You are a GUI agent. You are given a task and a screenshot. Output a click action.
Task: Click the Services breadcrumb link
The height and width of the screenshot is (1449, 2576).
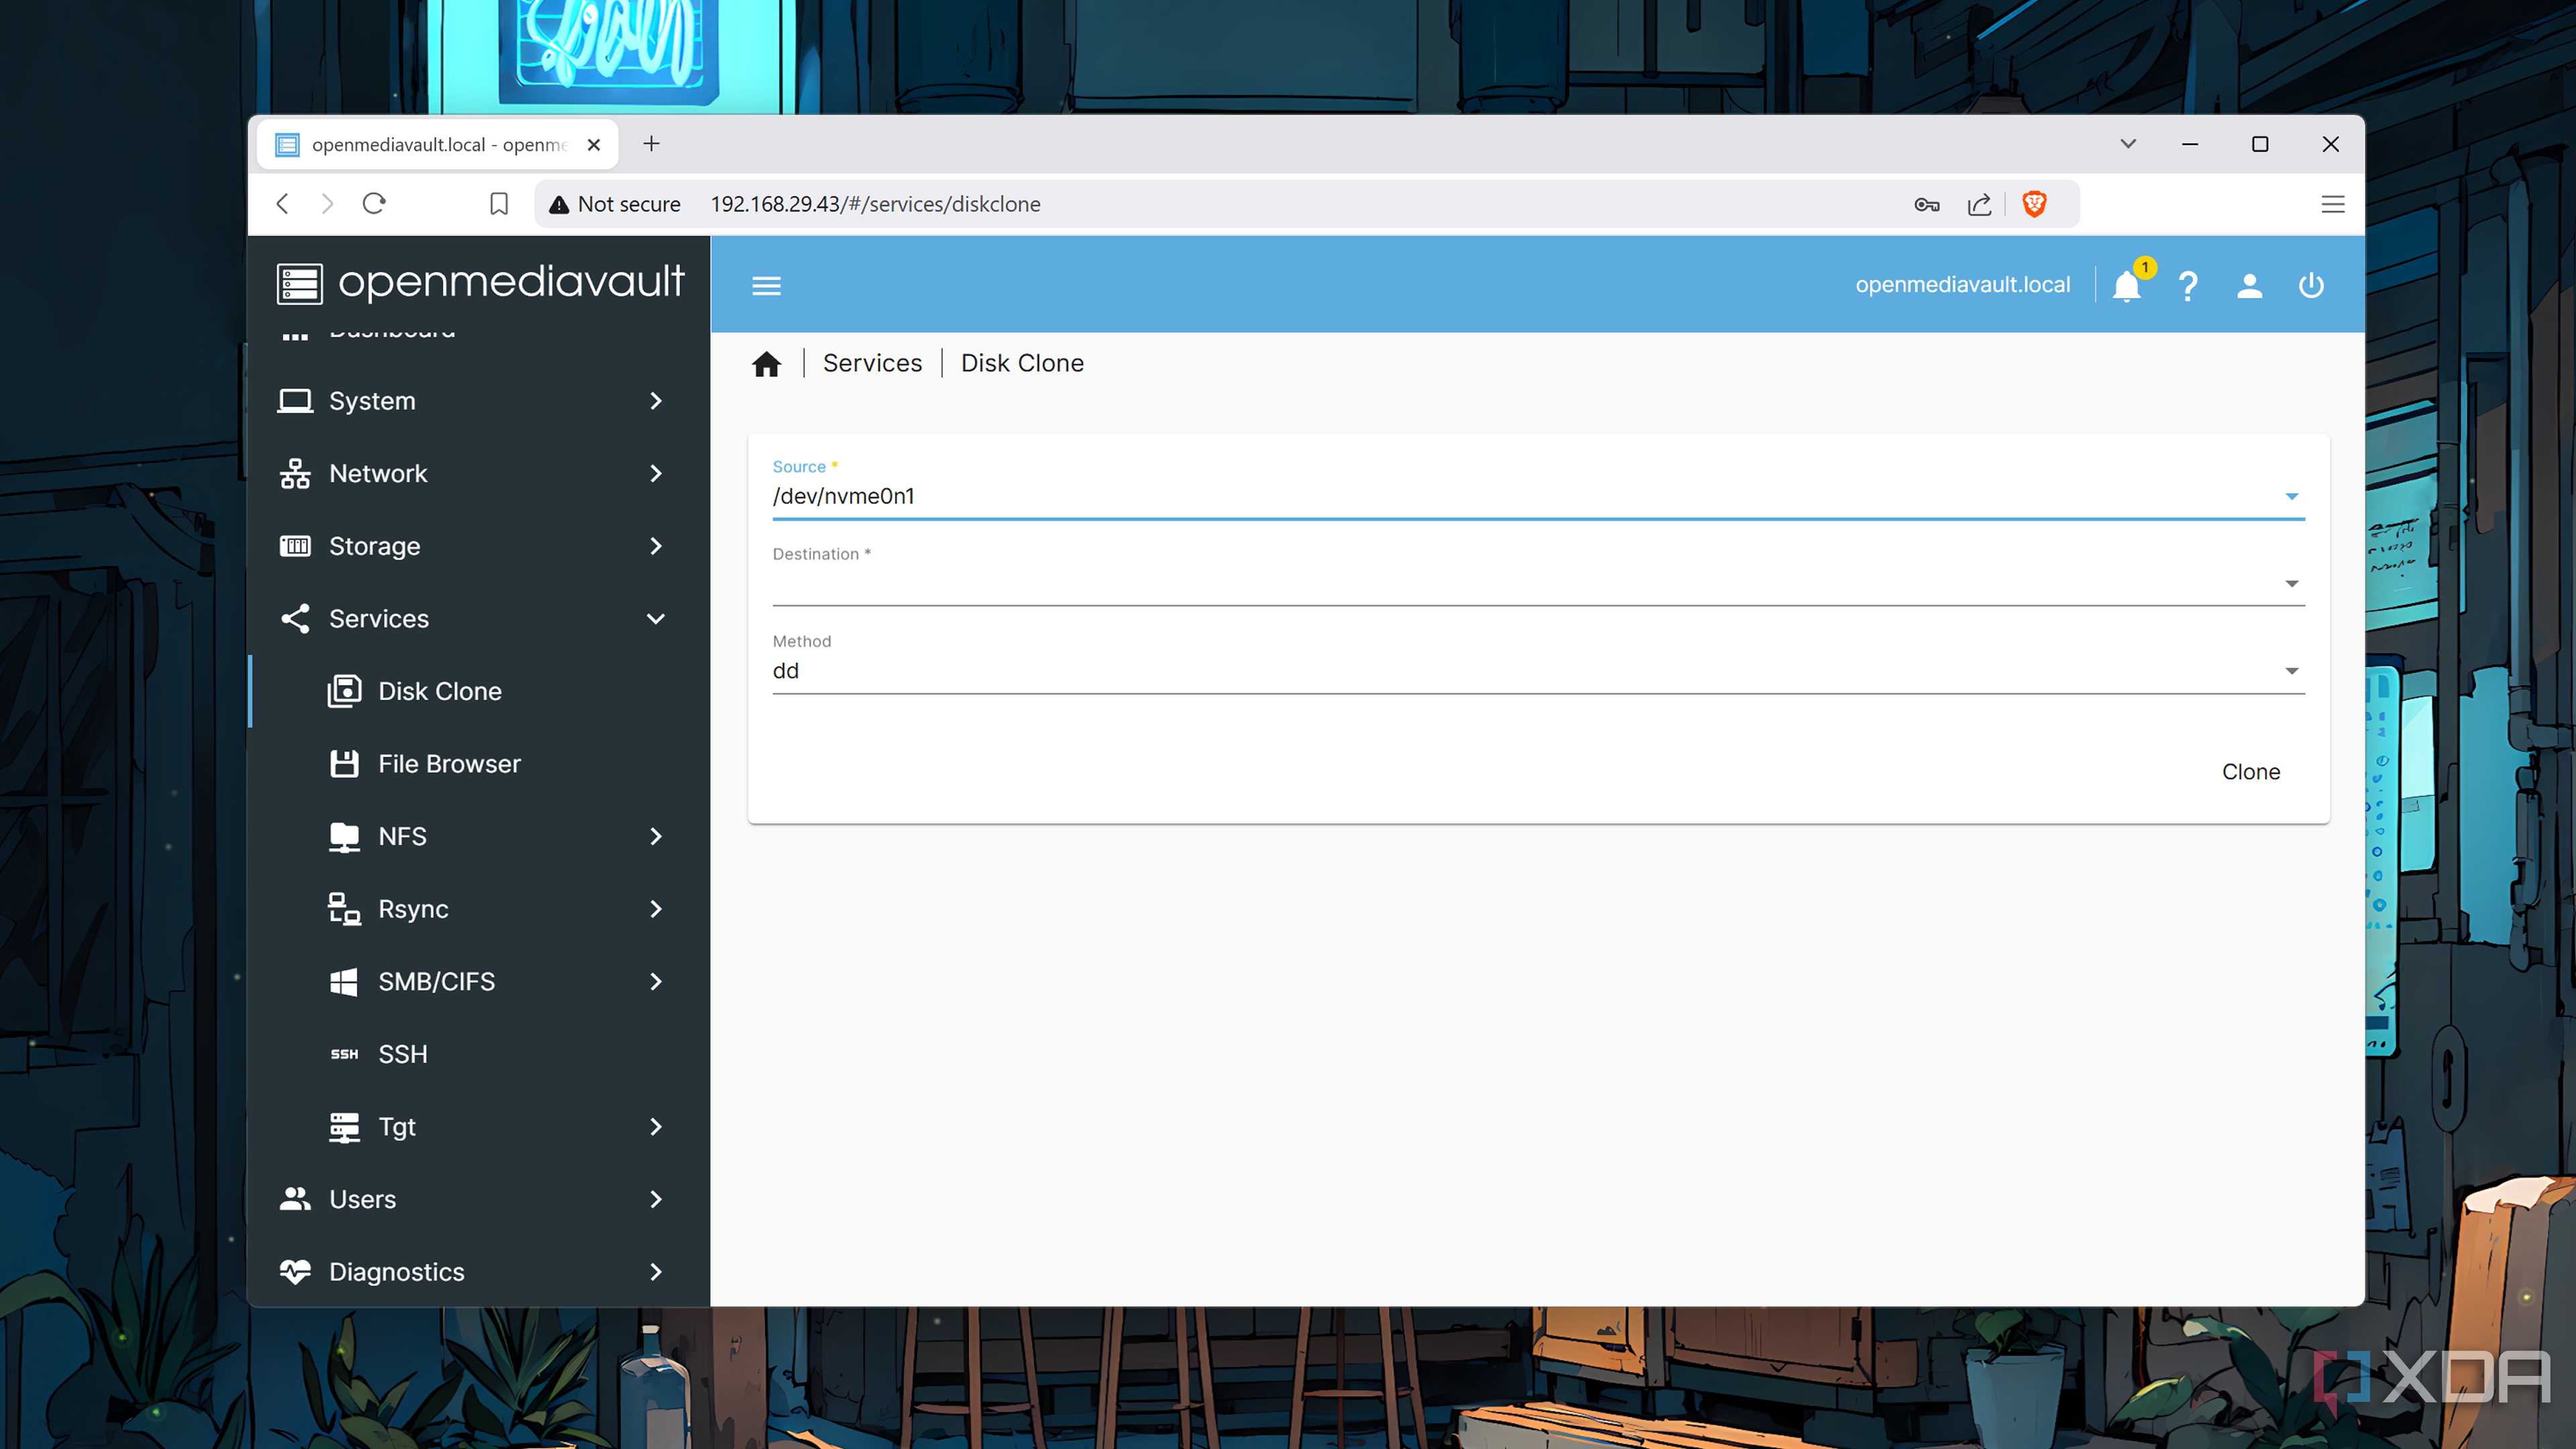click(x=872, y=363)
